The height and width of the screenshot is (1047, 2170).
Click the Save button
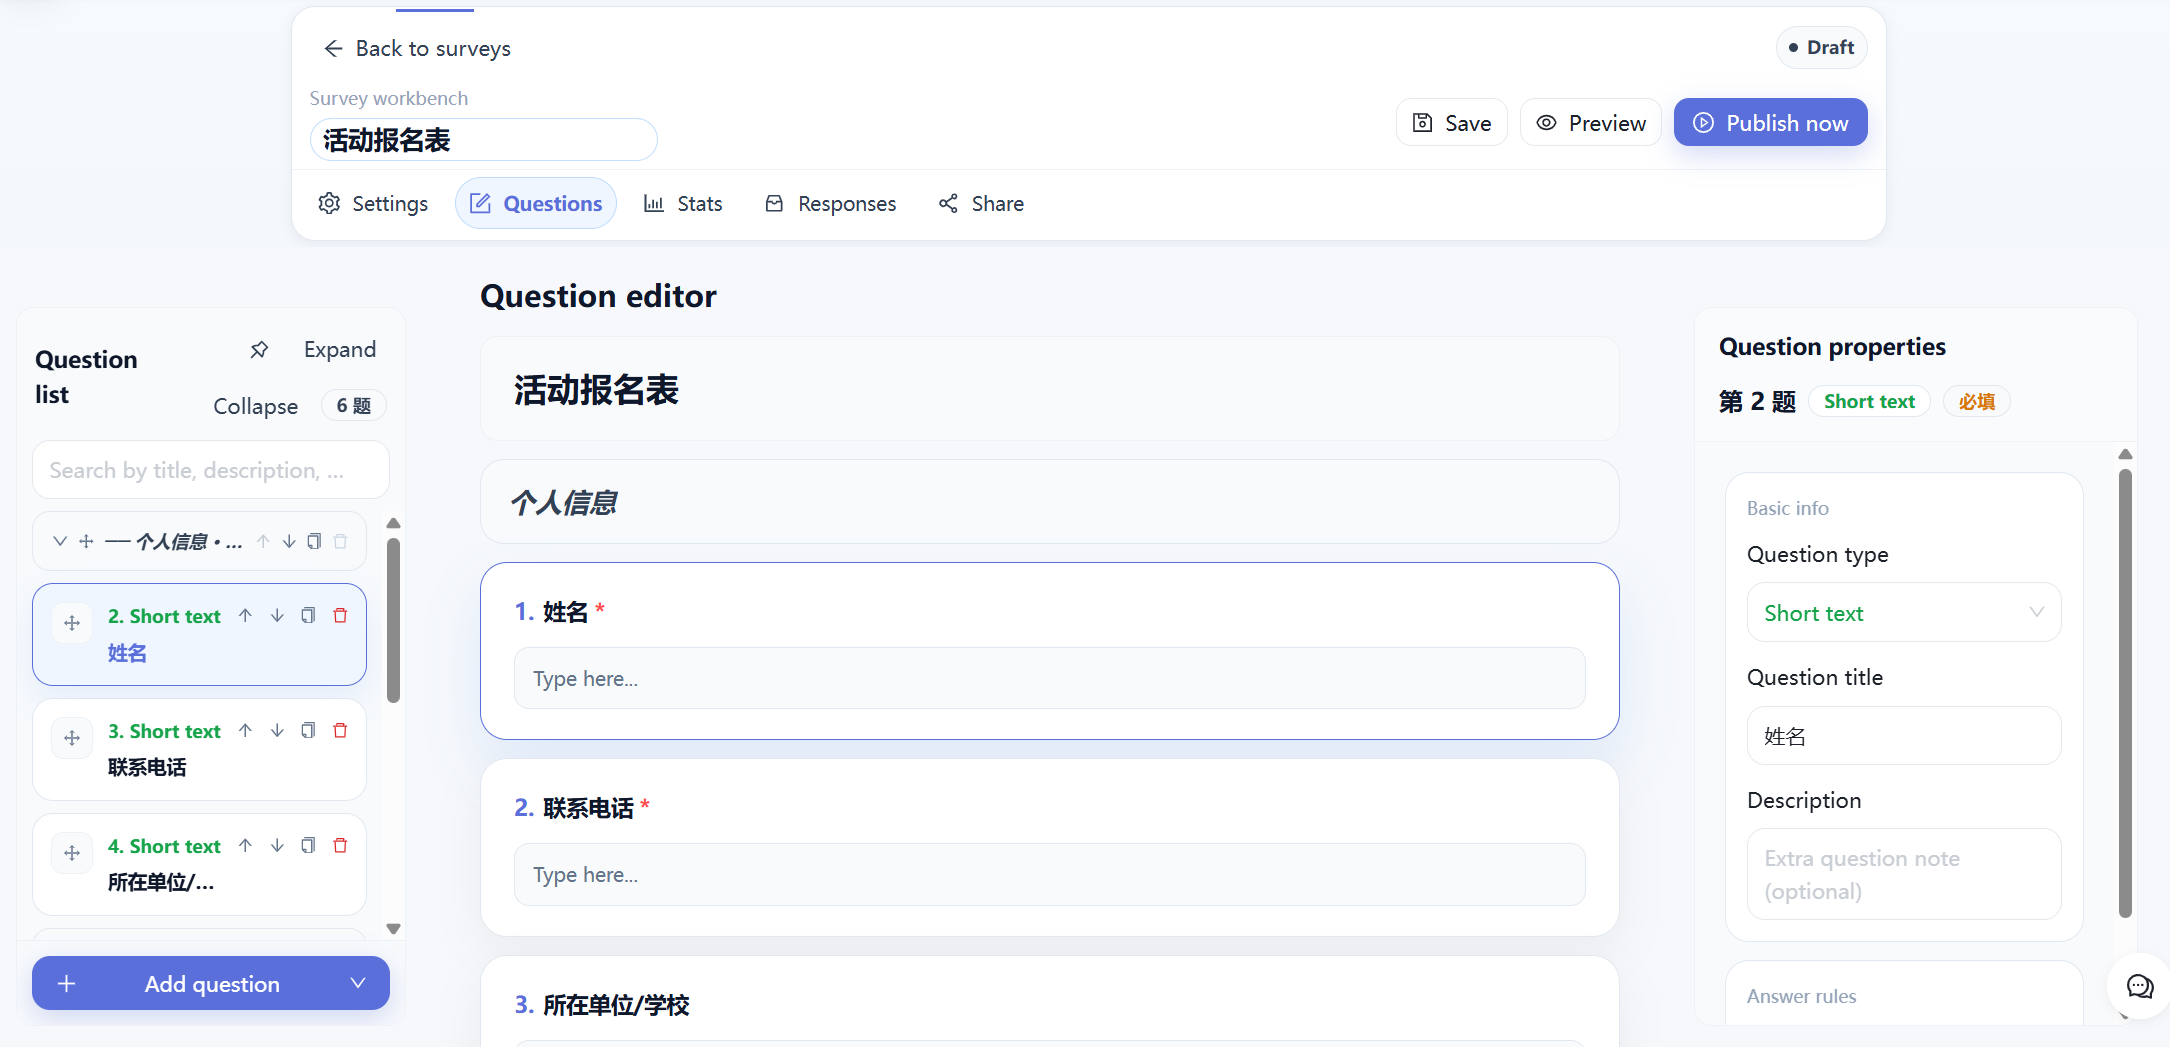[x=1451, y=122]
